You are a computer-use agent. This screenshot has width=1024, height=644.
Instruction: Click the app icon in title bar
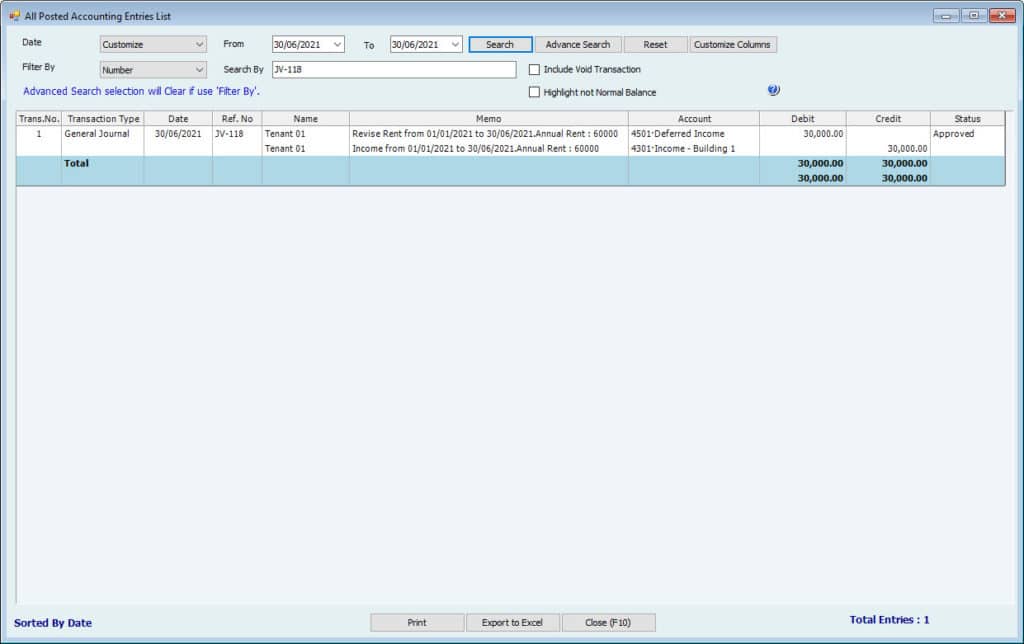[14, 16]
